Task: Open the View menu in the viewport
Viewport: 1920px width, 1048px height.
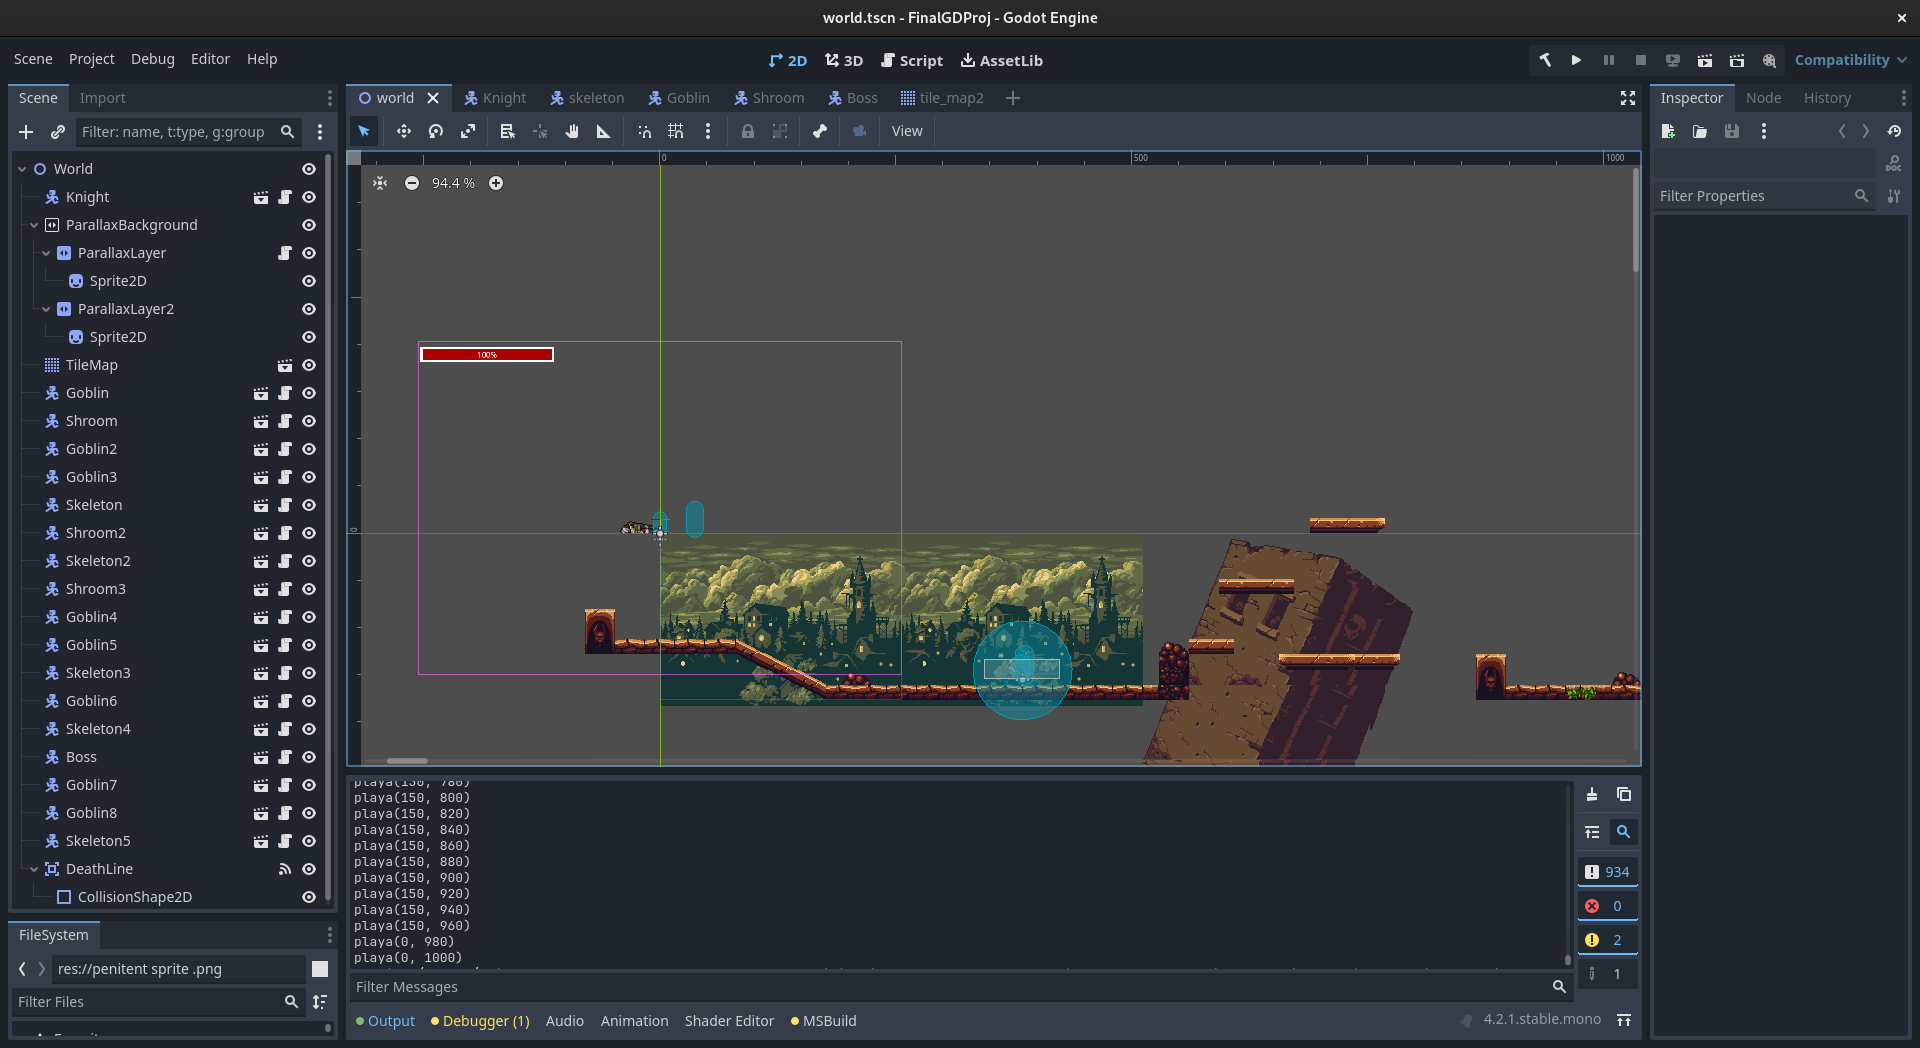Action: click(906, 131)
